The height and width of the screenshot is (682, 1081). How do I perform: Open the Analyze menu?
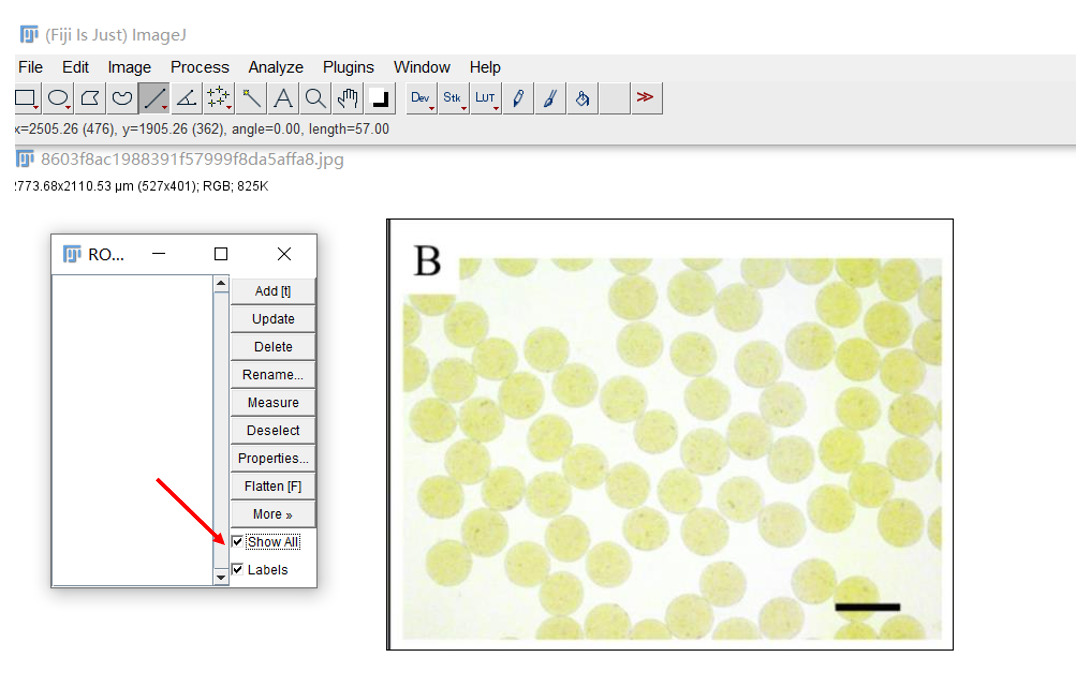(x=276, y=67)
